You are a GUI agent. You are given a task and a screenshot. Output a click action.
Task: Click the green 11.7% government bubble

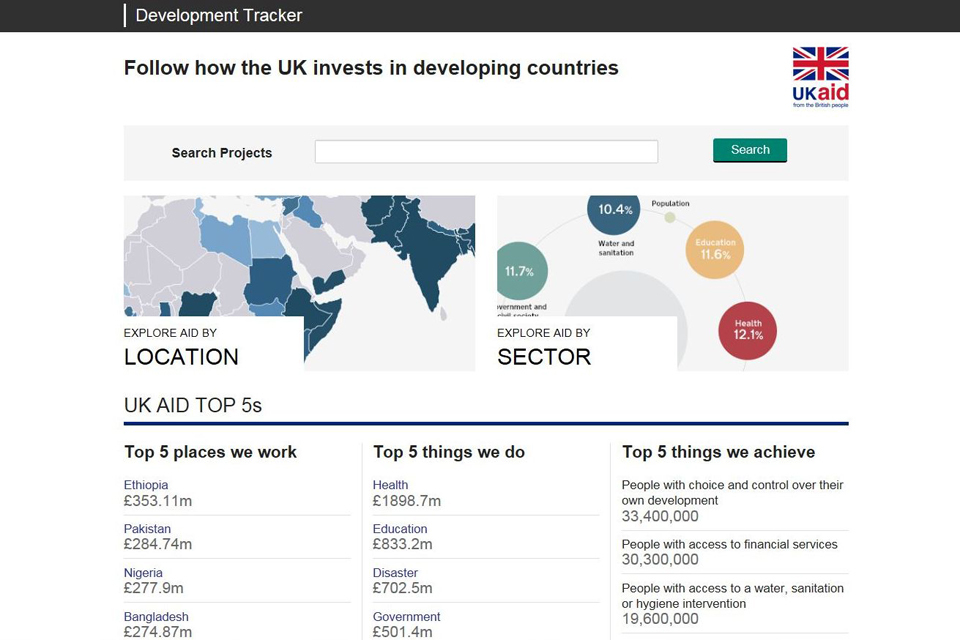click(518, 271)
